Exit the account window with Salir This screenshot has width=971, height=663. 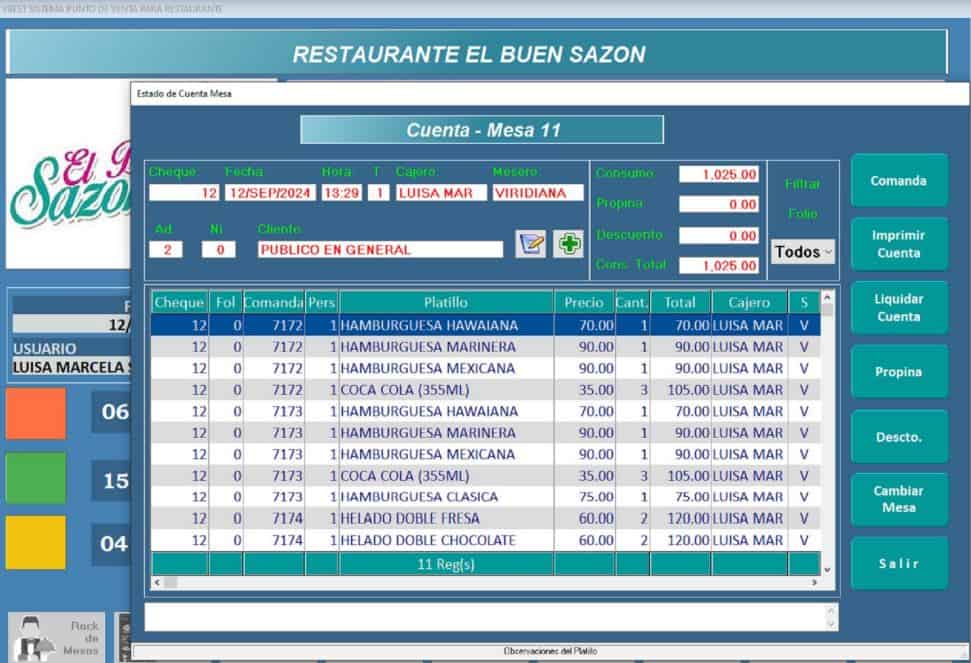click(x=898, y=564)
